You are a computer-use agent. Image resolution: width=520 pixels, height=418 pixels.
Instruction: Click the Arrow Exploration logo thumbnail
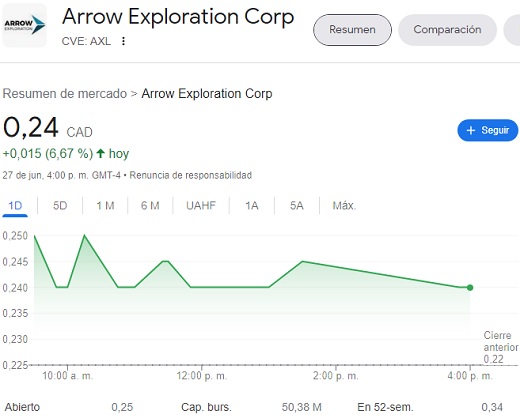pos(24,25)
